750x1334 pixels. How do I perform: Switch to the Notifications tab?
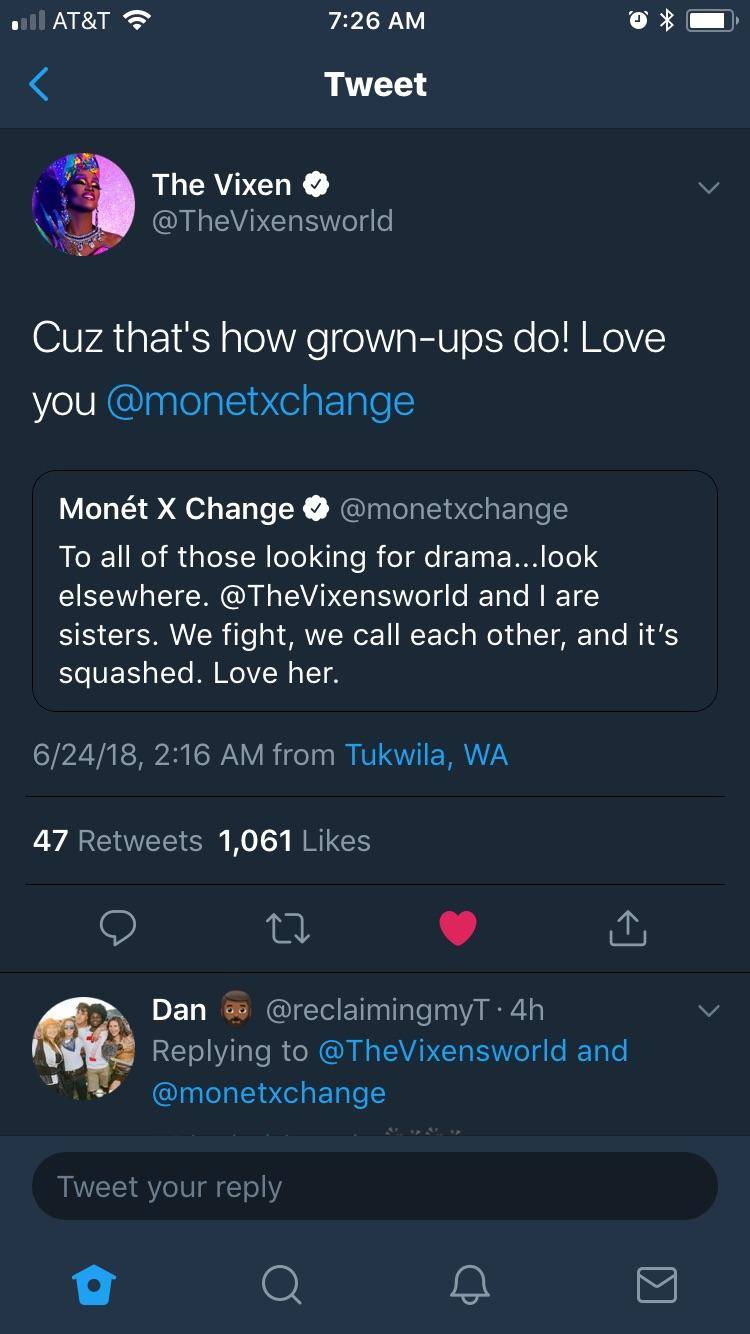(469, 1286)
